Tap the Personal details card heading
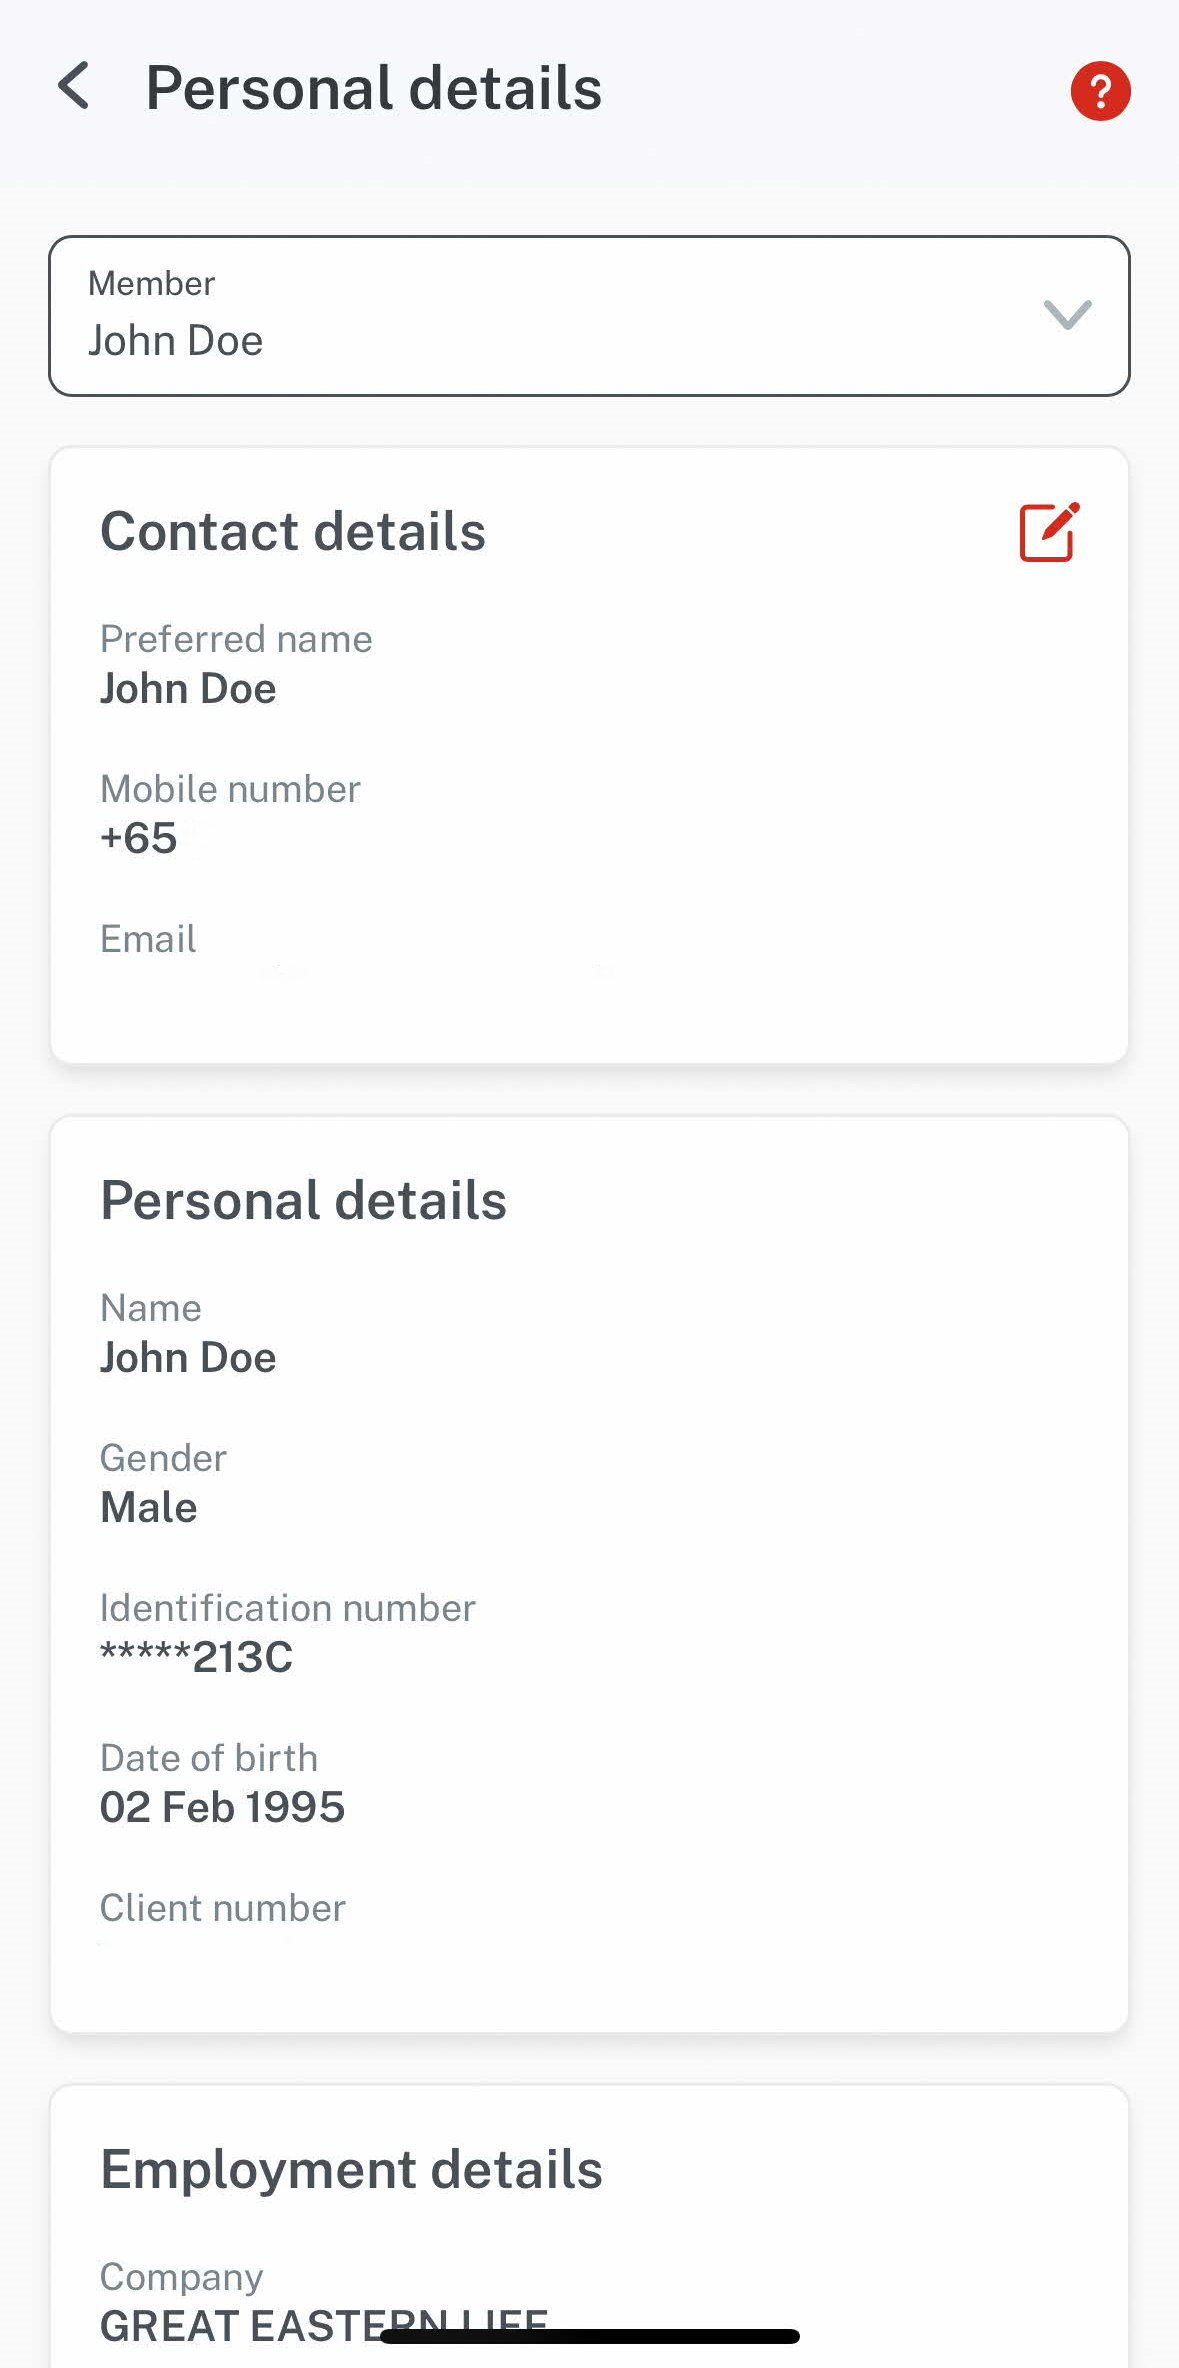1179x2368 pixels. pos(303,1200)
